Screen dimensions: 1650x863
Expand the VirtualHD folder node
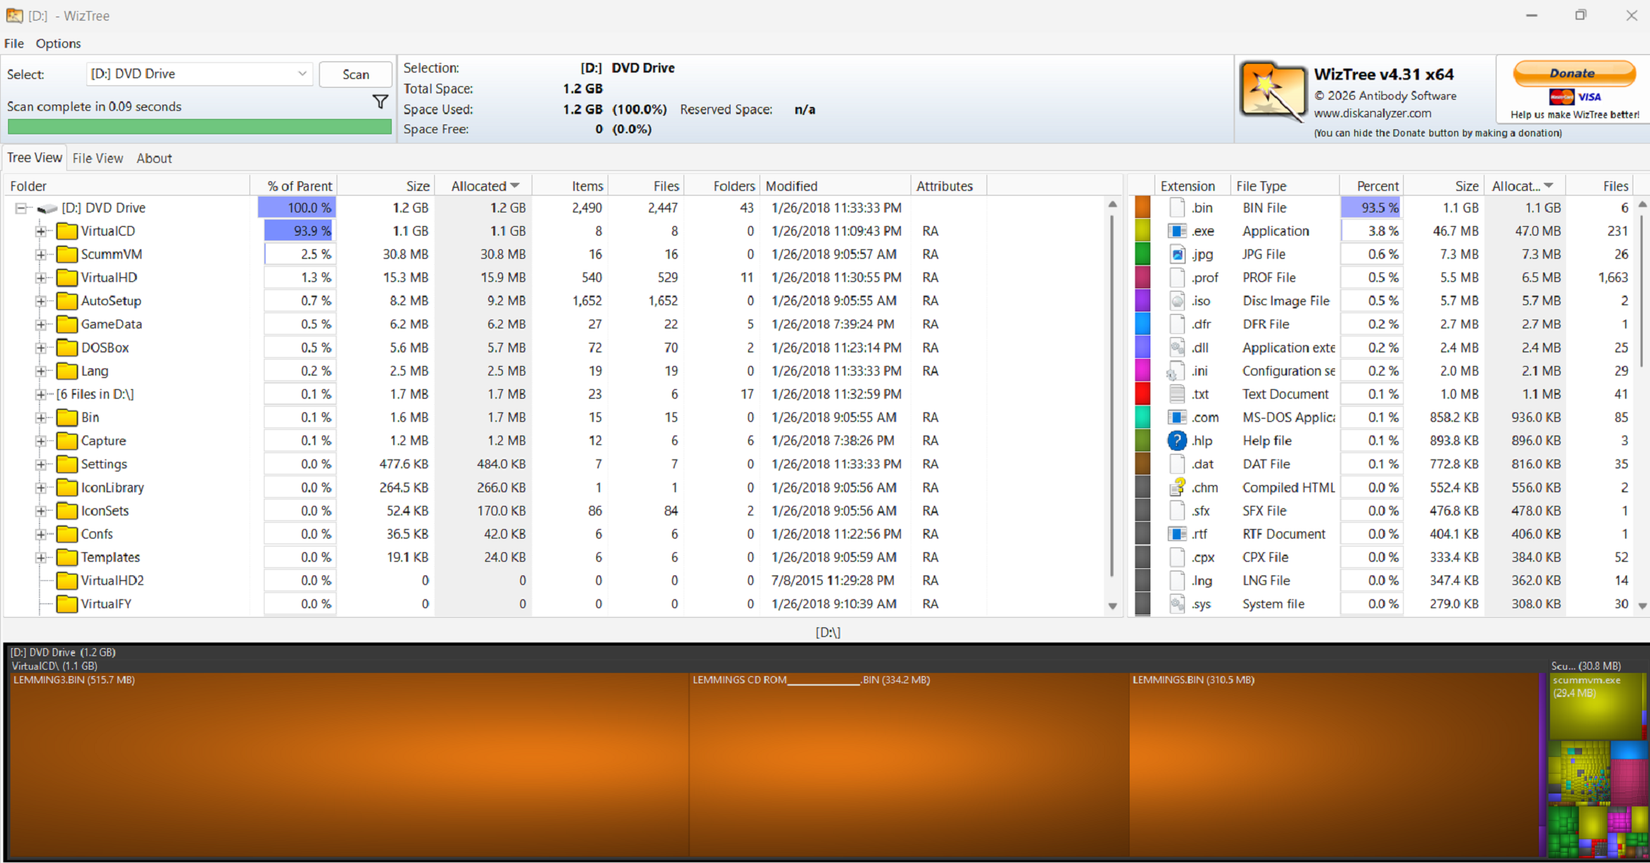(x=41, y=278)
